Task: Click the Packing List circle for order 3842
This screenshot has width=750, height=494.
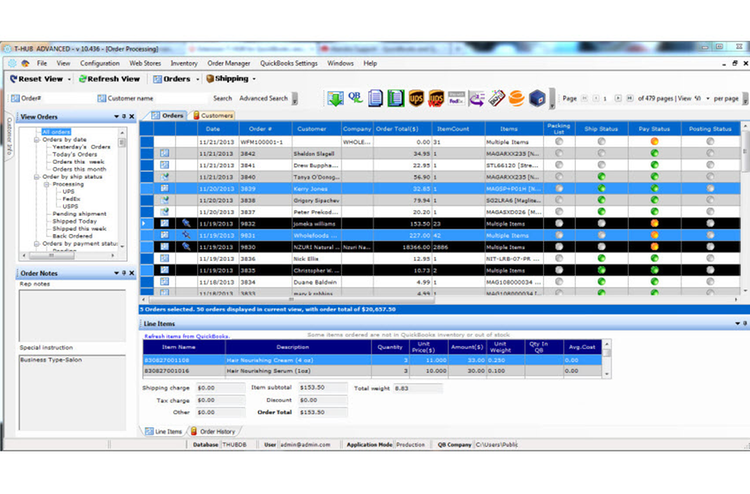Action: point(559,153)
